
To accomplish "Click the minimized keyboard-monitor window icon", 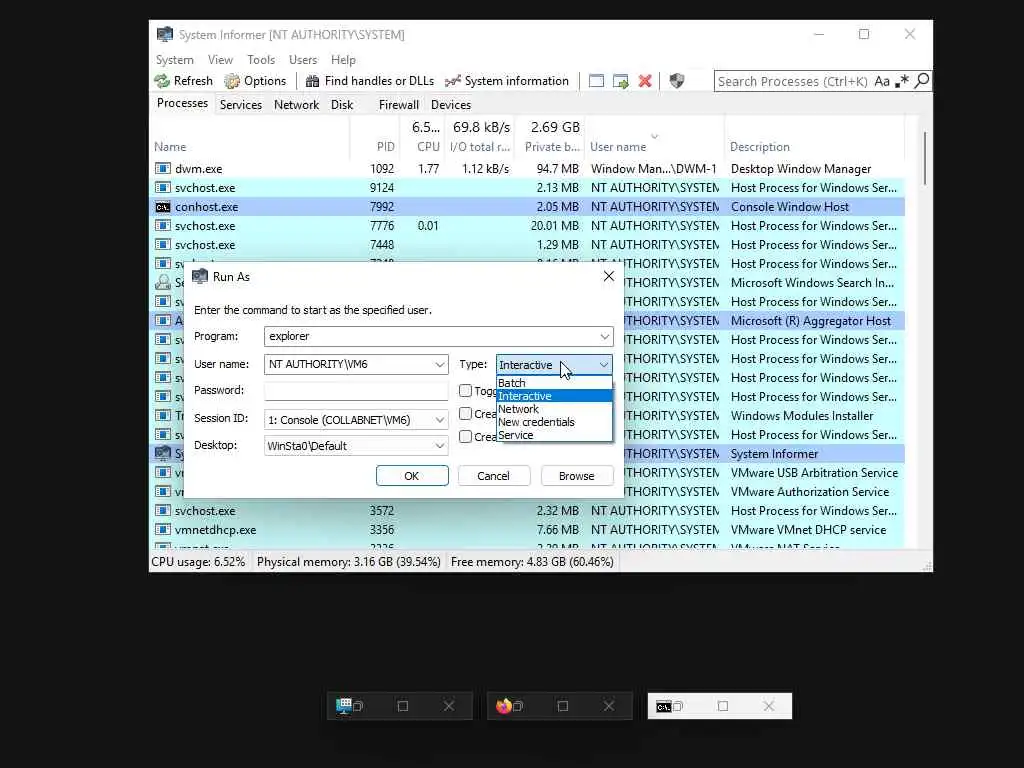I will [344, 706].
